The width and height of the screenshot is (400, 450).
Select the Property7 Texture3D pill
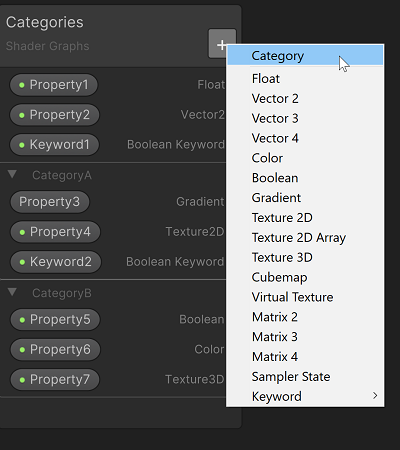coord(55,379)
